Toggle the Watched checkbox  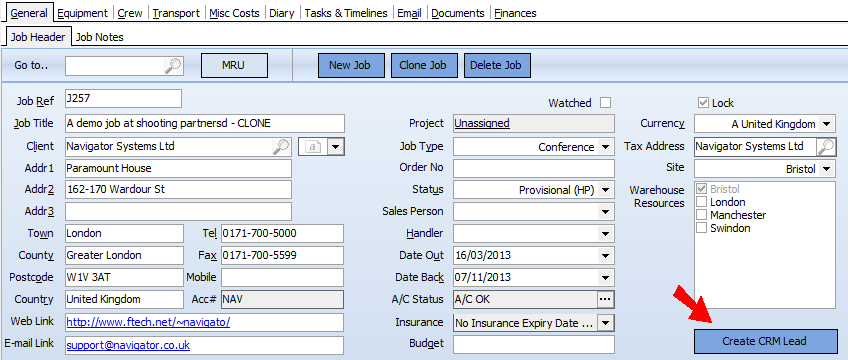point(606,103)
